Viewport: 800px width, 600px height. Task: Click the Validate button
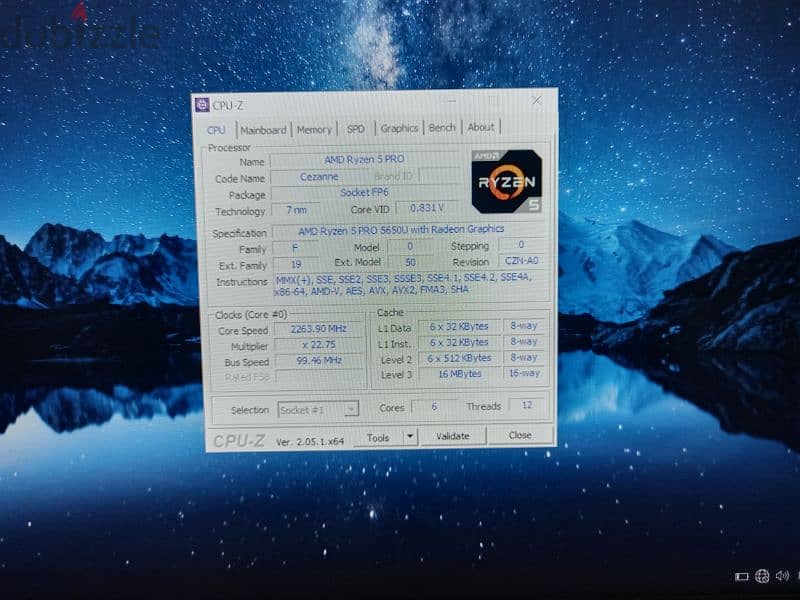click(453, 436)
